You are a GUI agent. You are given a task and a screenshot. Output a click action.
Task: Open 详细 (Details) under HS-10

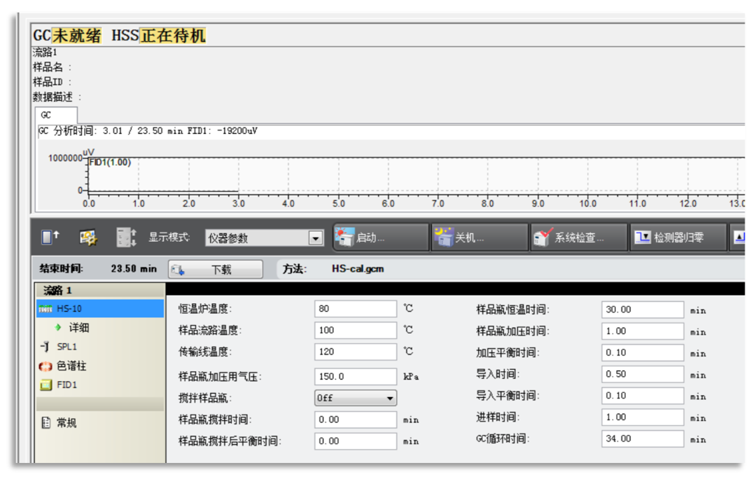78,327
